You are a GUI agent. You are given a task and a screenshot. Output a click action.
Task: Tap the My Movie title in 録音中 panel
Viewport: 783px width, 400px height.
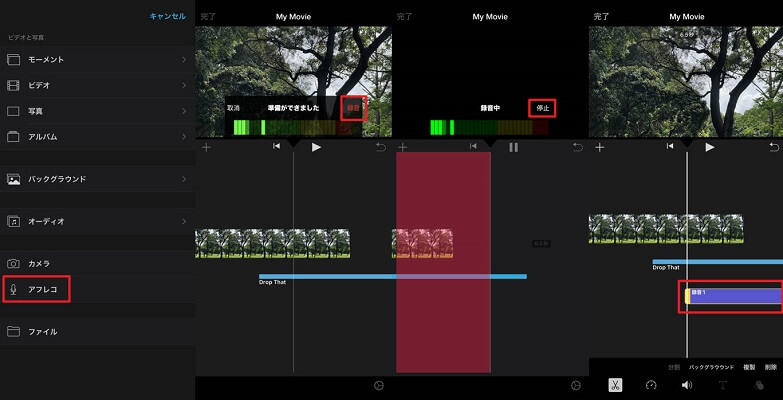point(490,16)
